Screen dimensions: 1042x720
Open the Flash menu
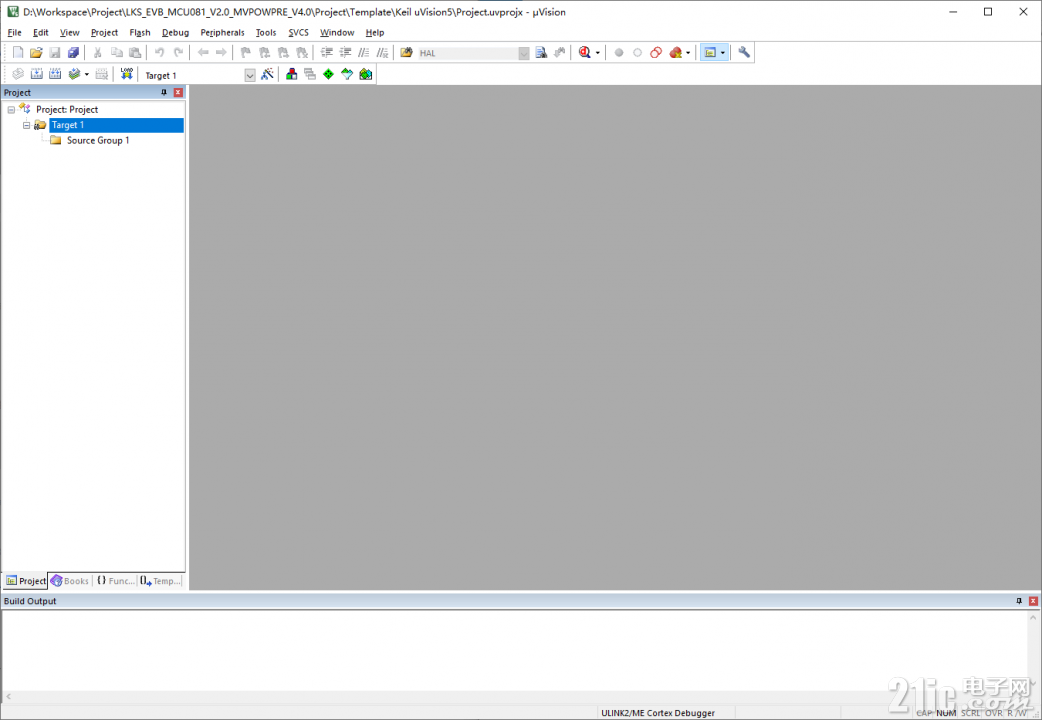pyautogui.click(x=140, y=33)
